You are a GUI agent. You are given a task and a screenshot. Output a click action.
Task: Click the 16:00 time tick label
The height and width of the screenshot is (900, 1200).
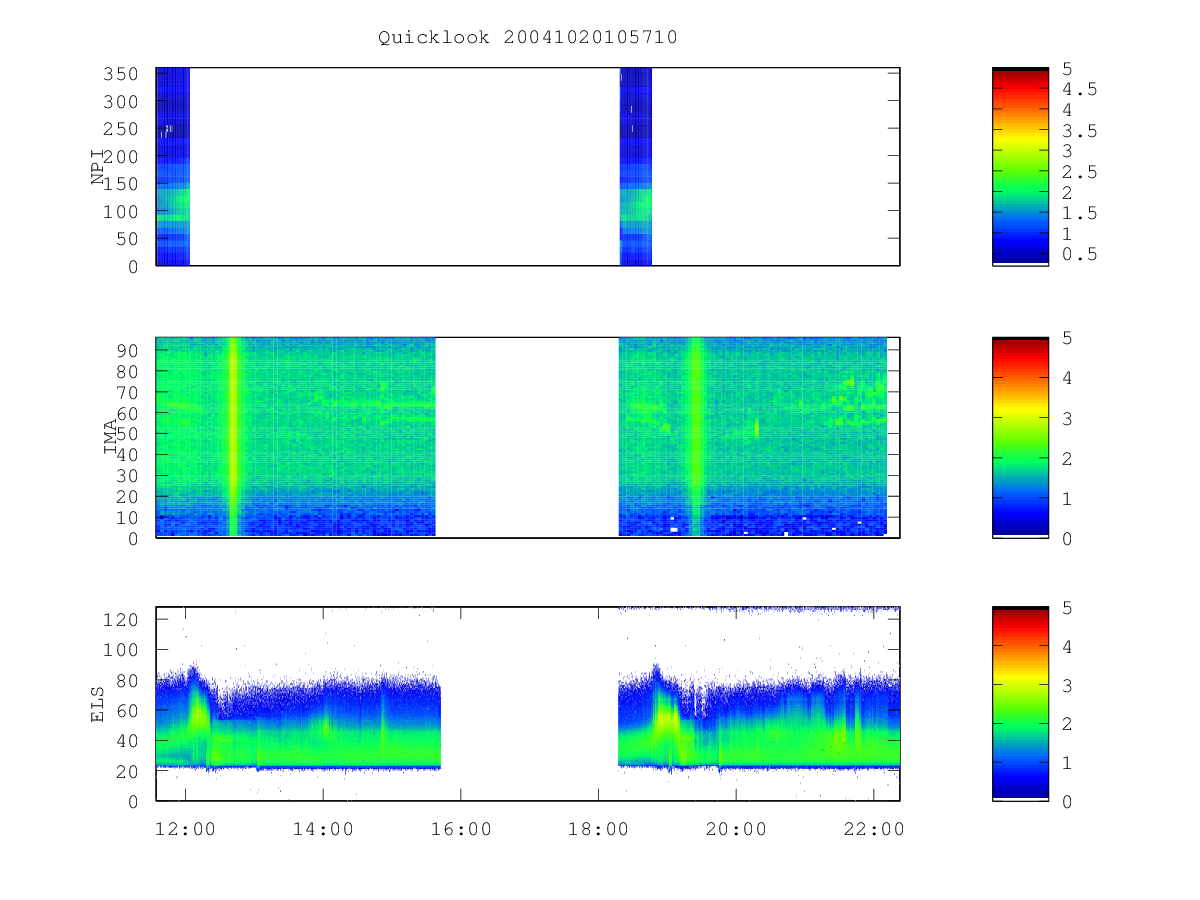pos(461,829)
